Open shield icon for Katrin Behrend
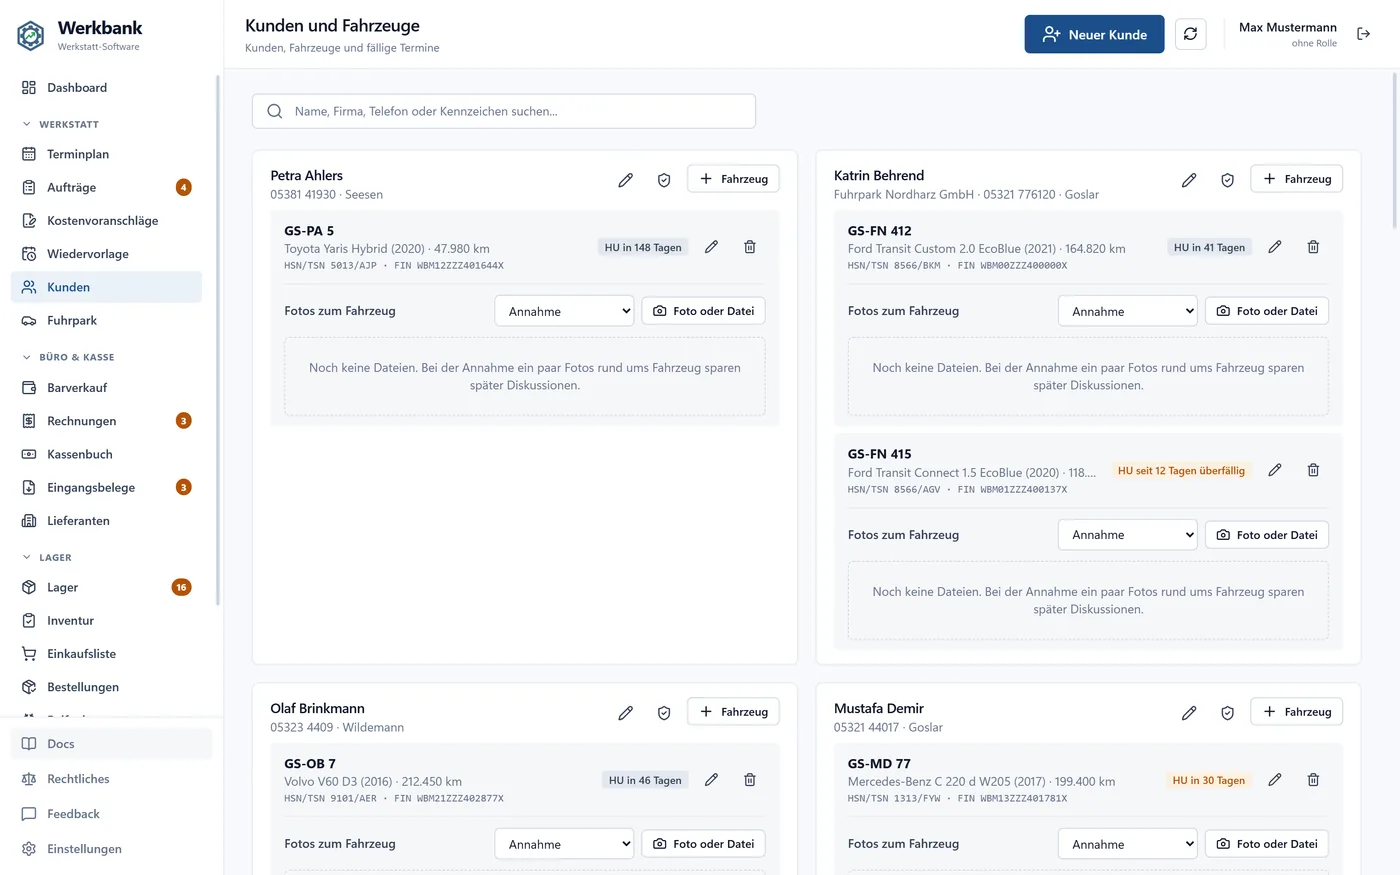This screenshot has width=1400, height=875. (1227, 180)
